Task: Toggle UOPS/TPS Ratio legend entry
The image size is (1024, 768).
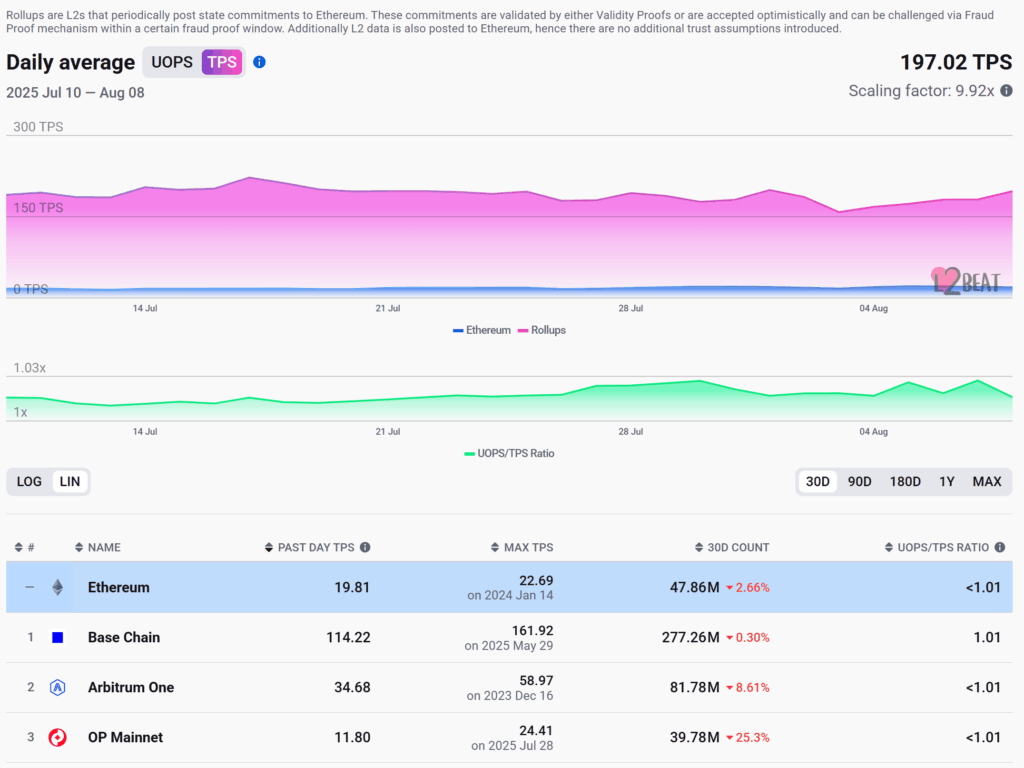Action: [x=509, y=453]
